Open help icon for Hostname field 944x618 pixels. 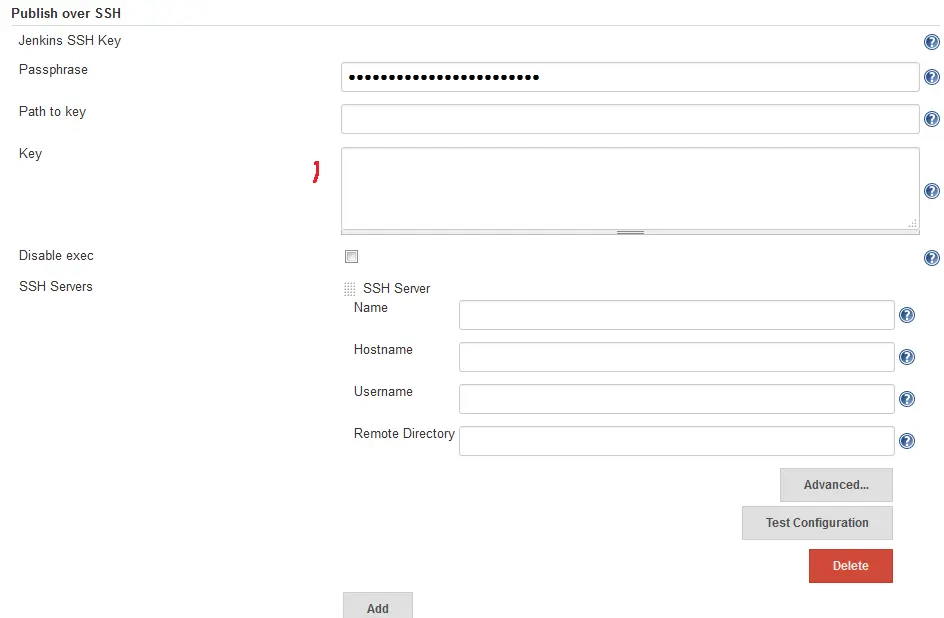pos(907,357)
